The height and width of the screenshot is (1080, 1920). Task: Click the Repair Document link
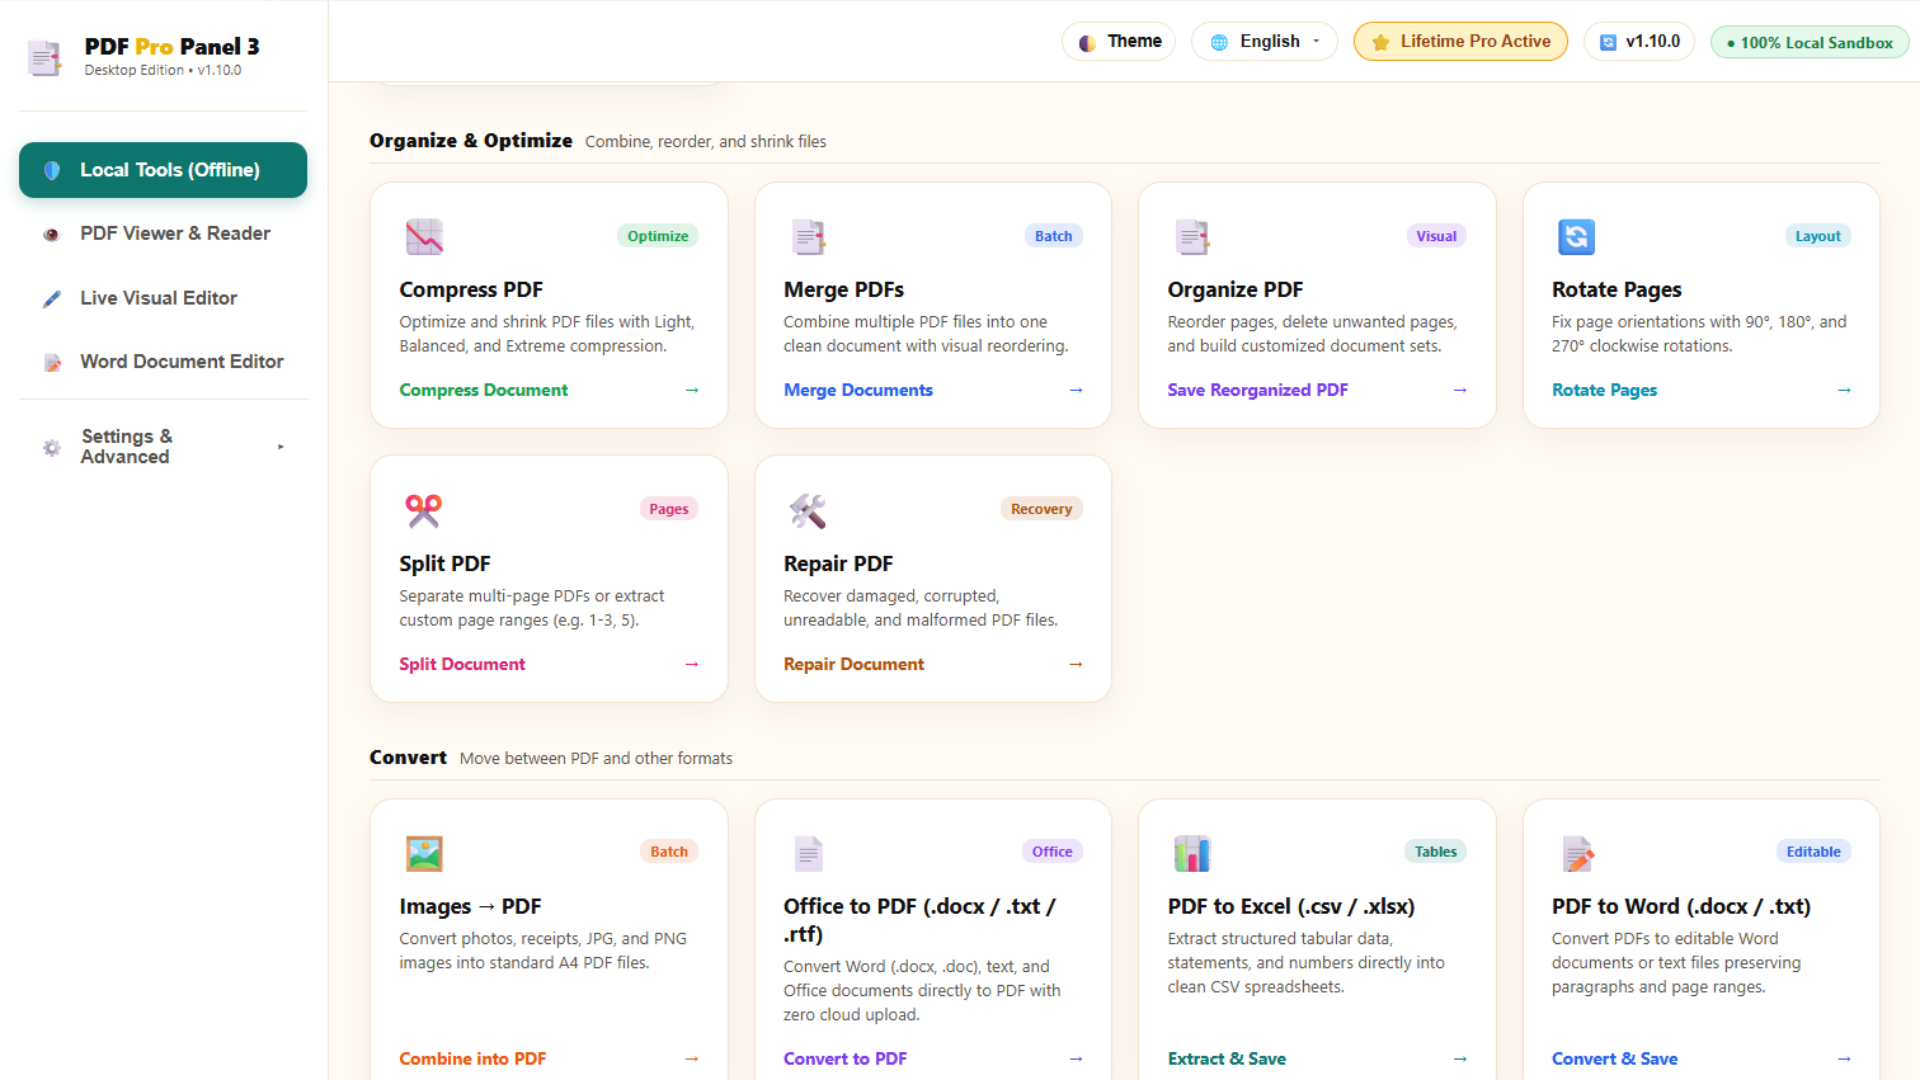point(853,664)
